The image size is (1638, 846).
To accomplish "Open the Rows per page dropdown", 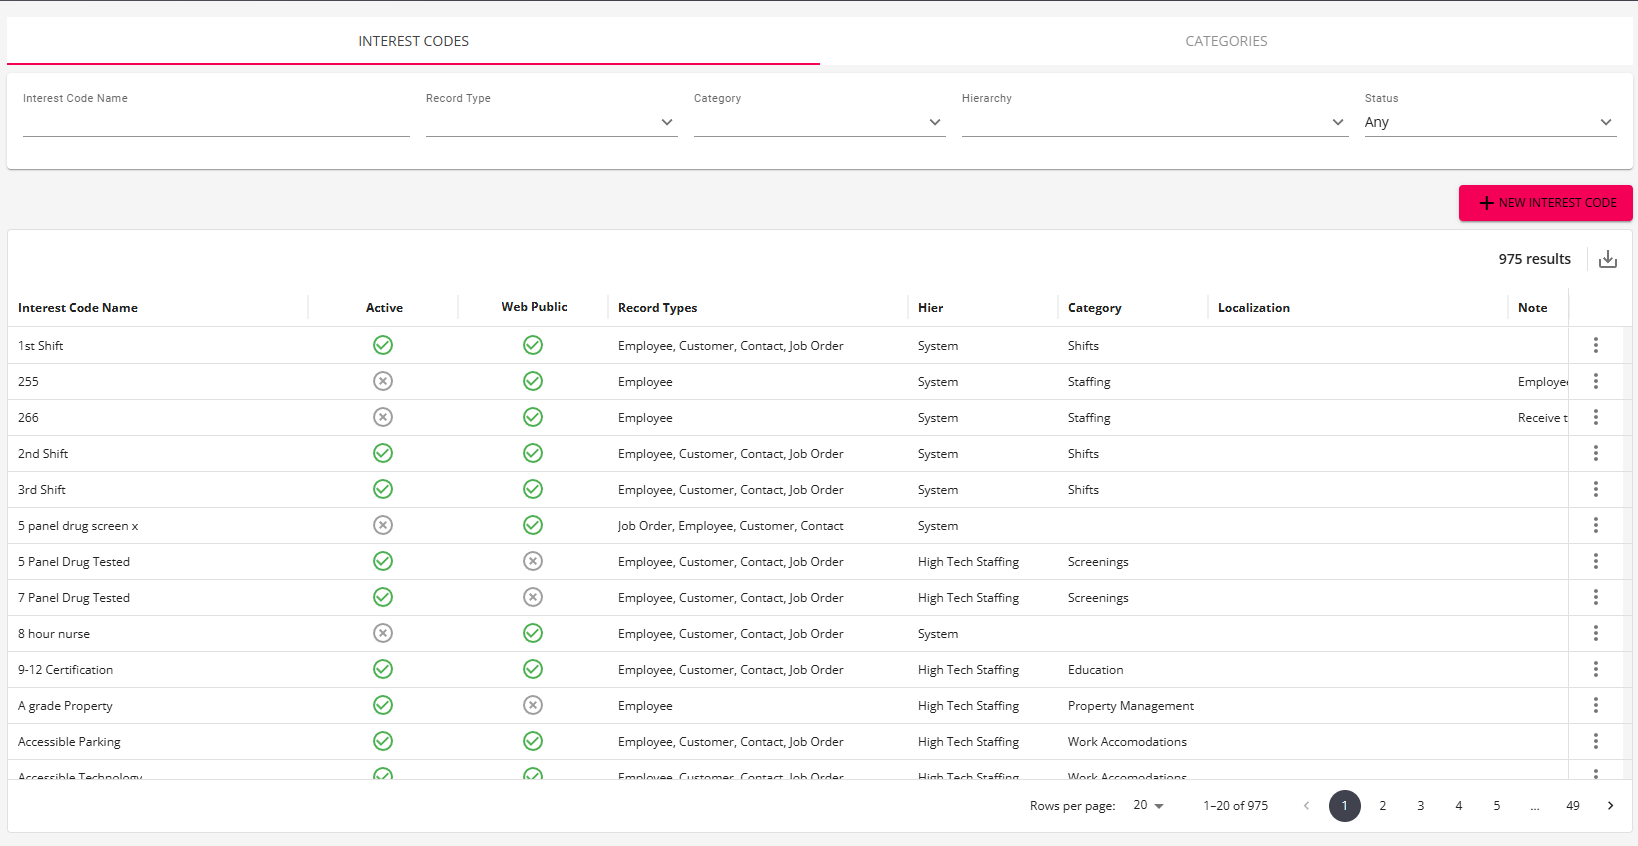I will coord(1148,806).
